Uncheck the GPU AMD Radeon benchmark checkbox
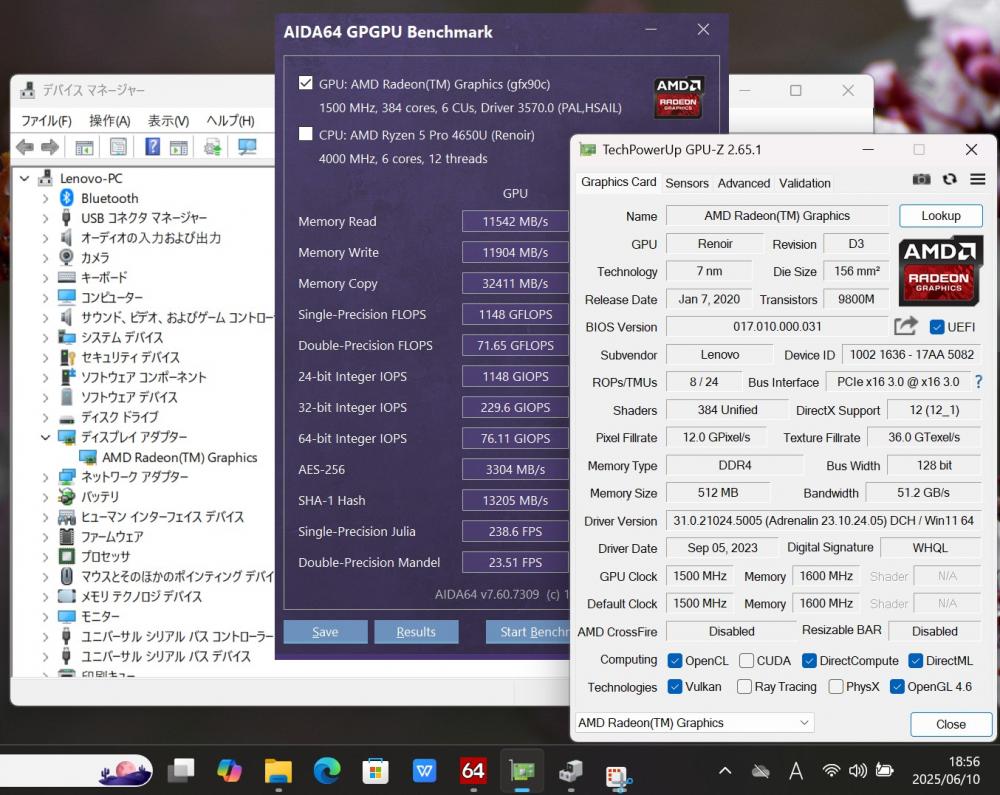This screenshot has height=795, width=1000. (305, 83)
